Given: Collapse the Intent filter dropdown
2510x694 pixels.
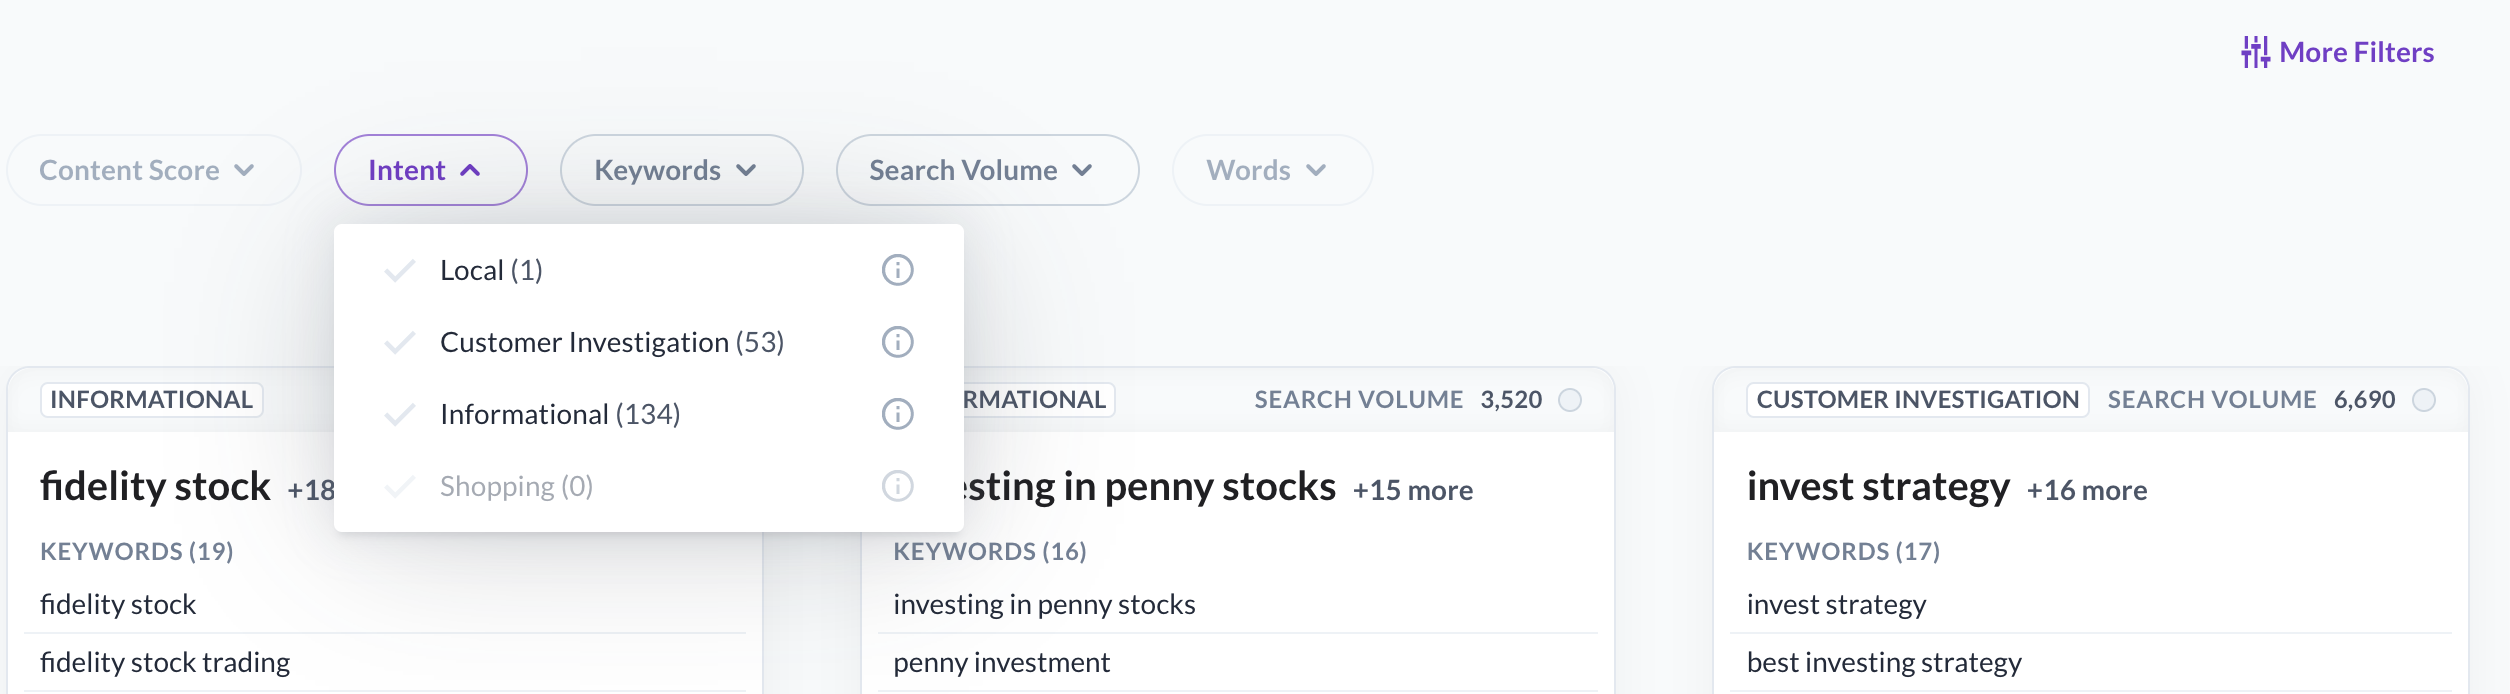Looking at the screenshot, I should (430, 170).
